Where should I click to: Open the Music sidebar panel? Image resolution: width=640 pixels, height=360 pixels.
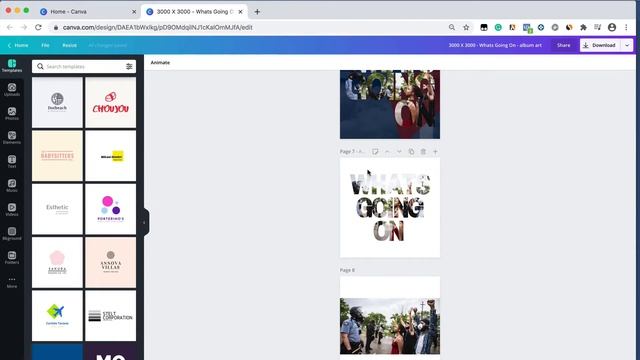tap(12, 186)
